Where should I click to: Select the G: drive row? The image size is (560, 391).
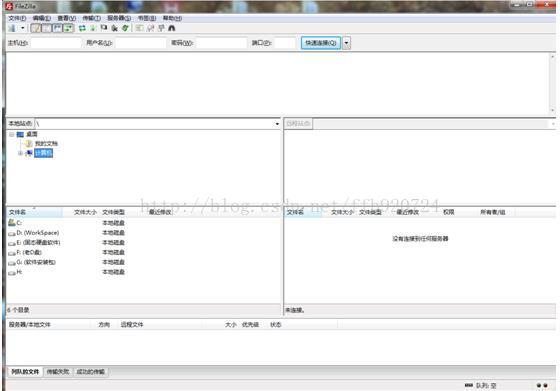point(144,262)
